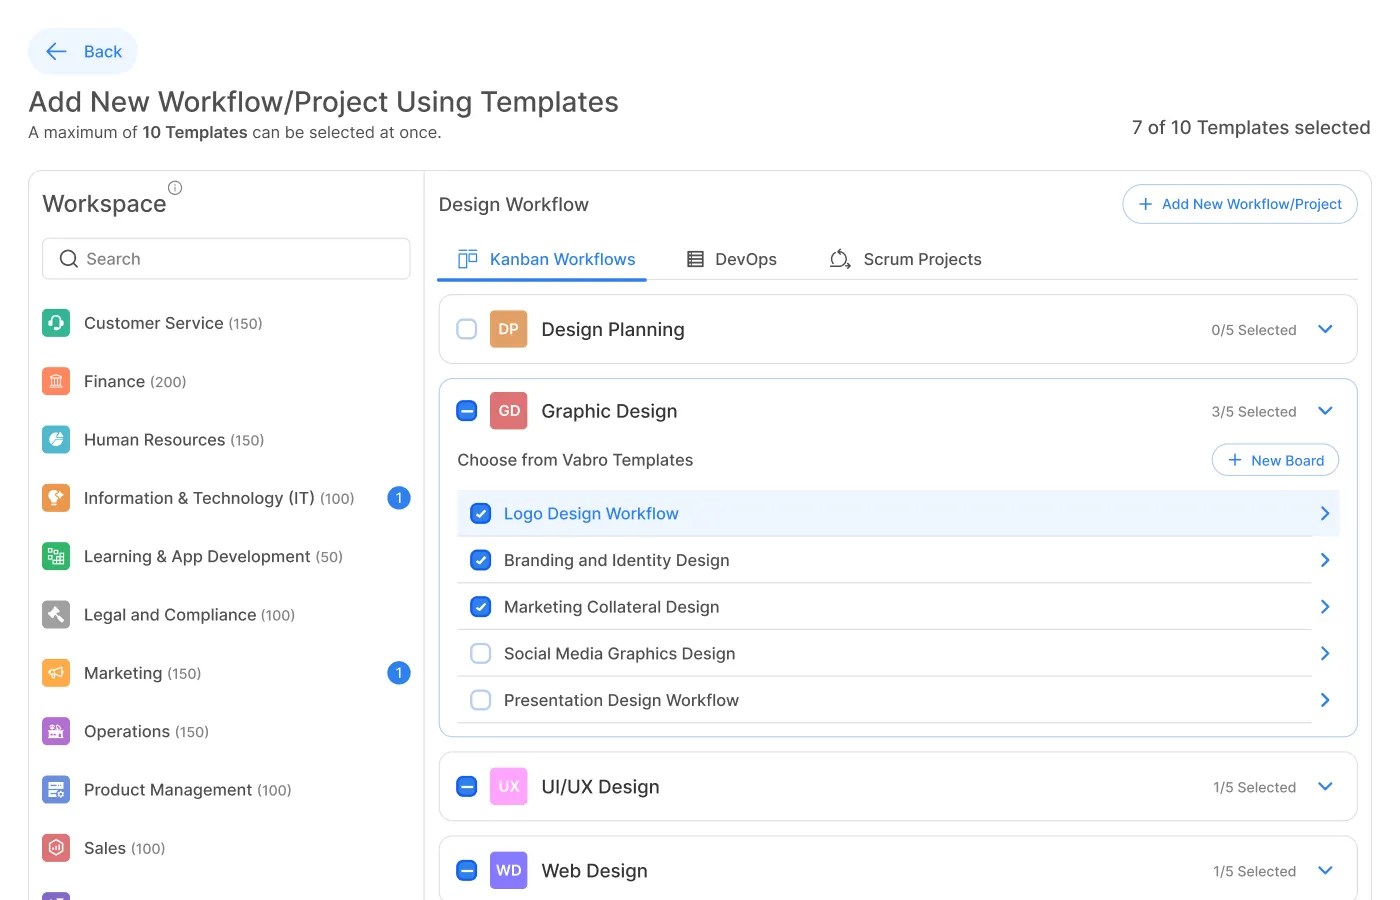Click the Add New Workflow/Project button
Viewport: 1400px width, 900px height.
click(x=1240, y=204)
